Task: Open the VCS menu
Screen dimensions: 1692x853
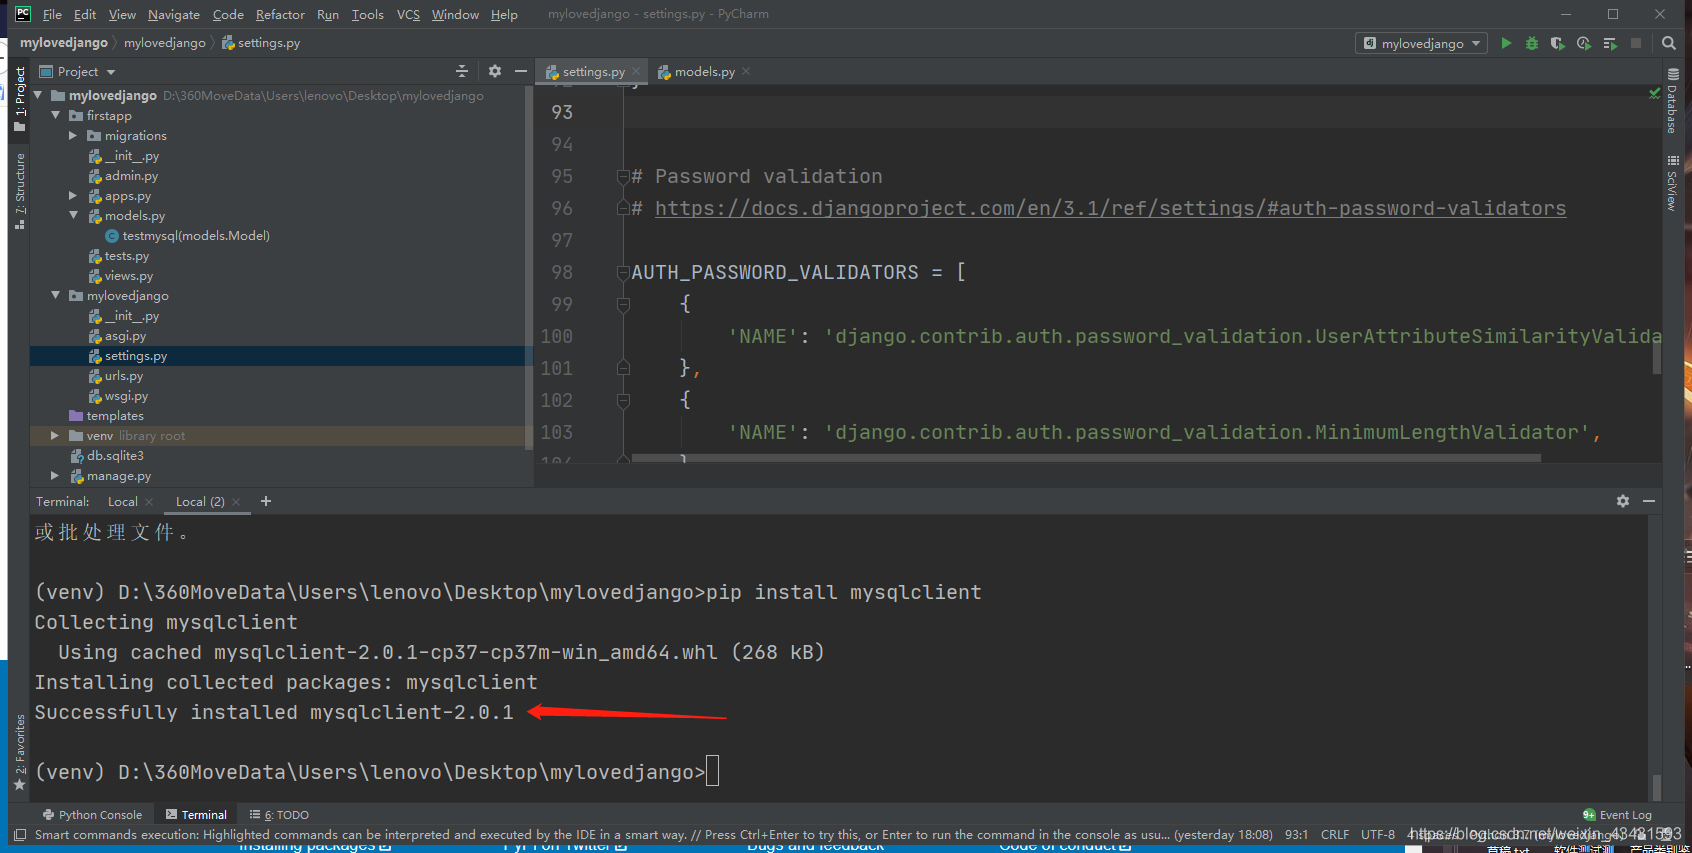Action: click(x=408, y=14)
